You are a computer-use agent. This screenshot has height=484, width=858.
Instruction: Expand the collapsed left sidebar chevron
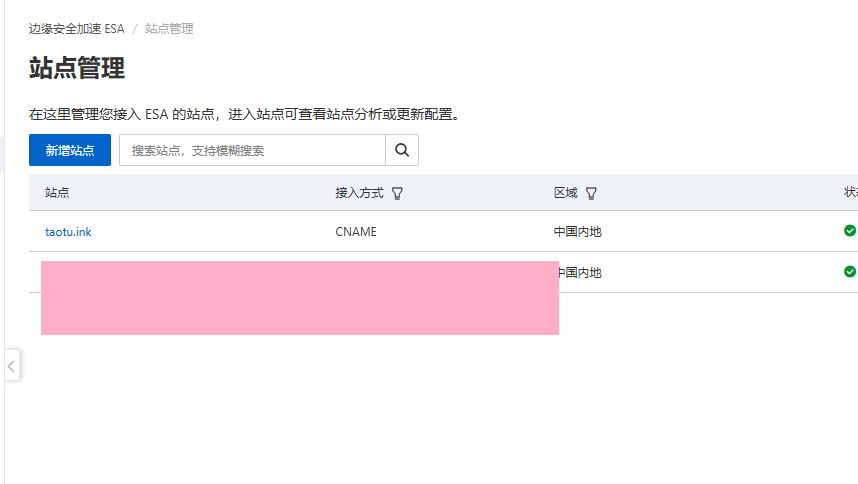[x=11, y=366]
